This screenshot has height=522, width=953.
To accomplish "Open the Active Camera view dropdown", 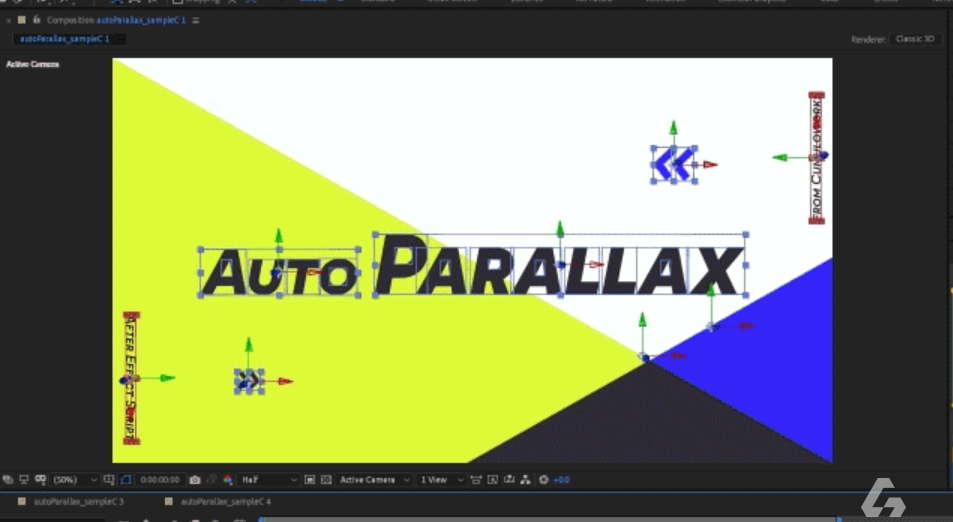I will point(374,480).
